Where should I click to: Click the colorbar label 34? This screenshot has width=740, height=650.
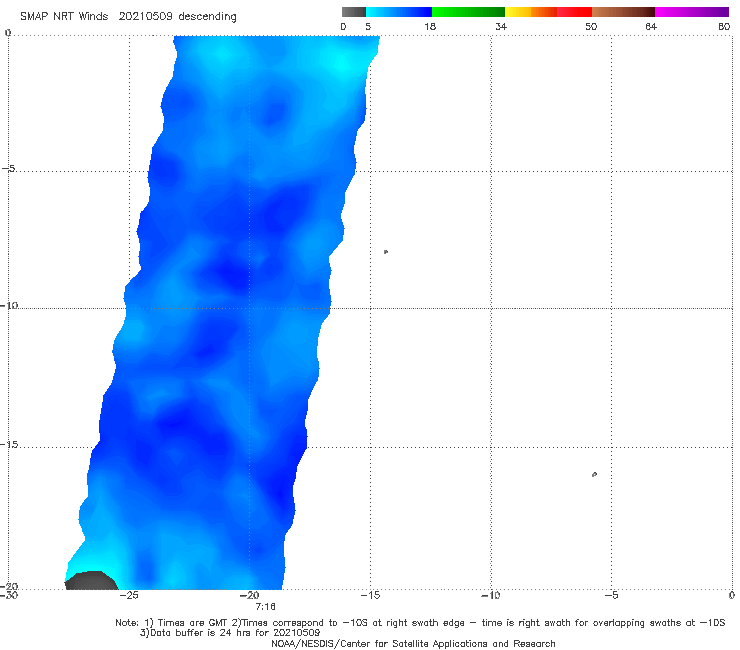[x=501, y=26]
